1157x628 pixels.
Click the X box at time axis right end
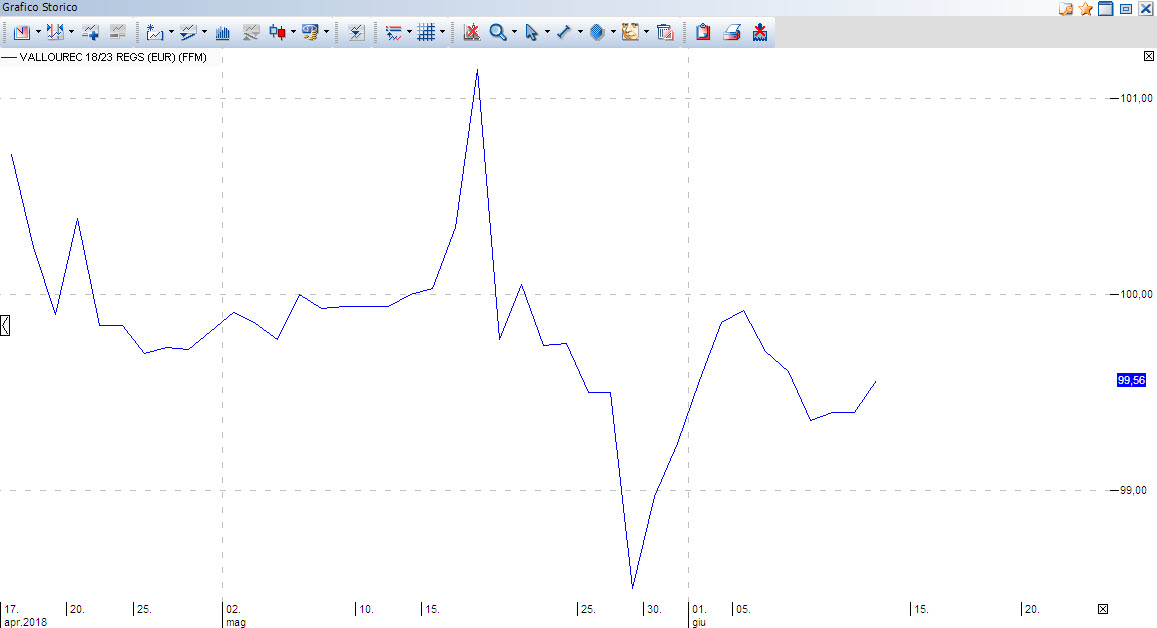click(1103, 609)
